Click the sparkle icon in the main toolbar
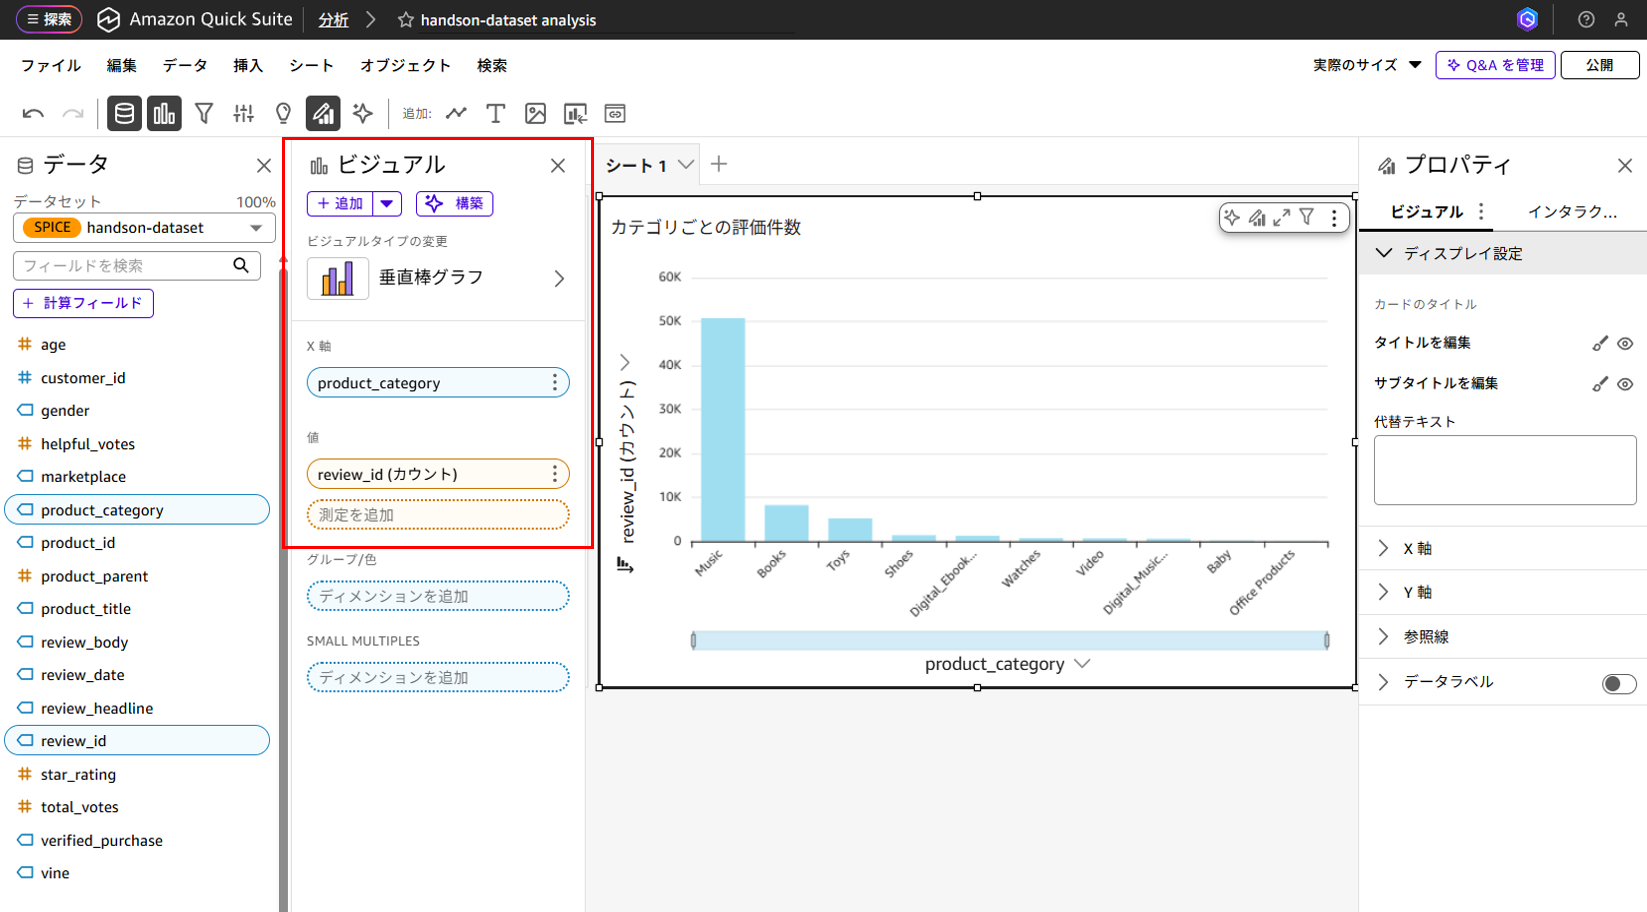Image resolution: width=1647 pixels, height=912 pixels. [363, 114]
